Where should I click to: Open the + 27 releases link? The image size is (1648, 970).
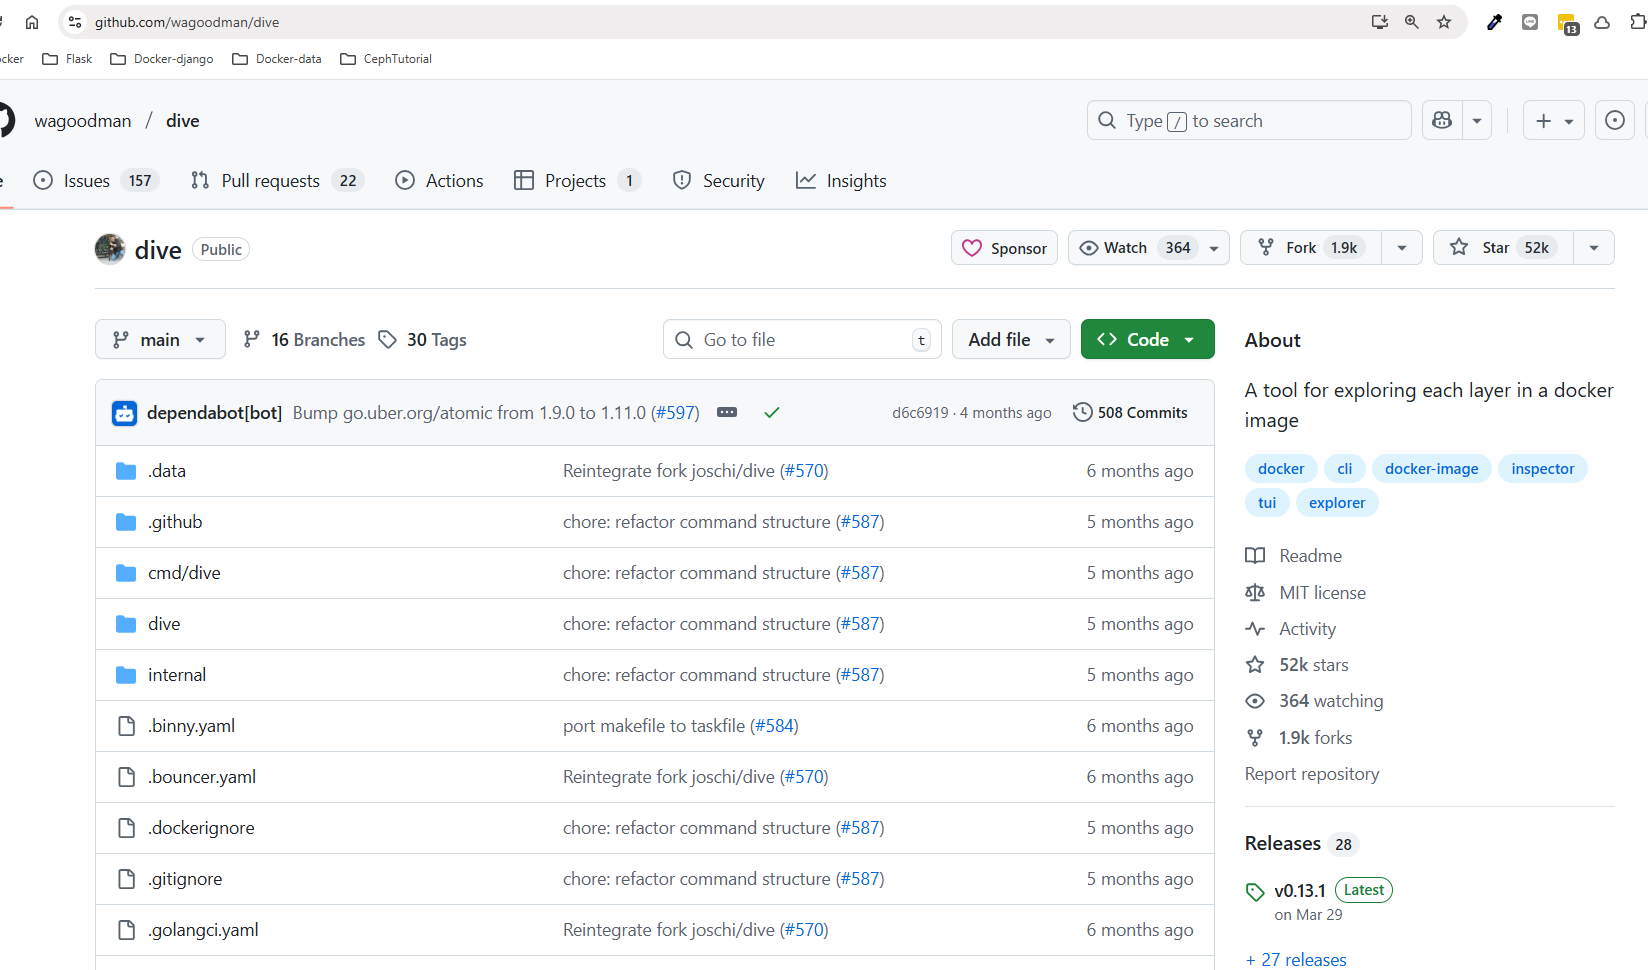[1295, 959]
